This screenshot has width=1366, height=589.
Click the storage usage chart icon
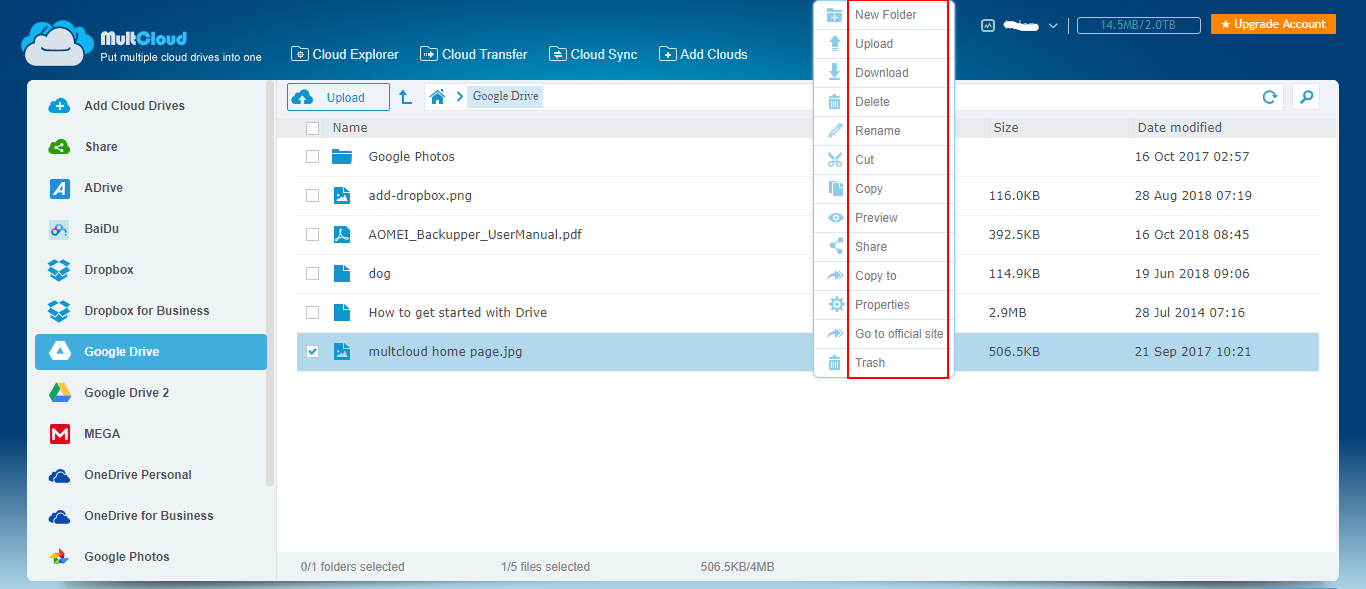pyautogui.click(x=988, y=26)
